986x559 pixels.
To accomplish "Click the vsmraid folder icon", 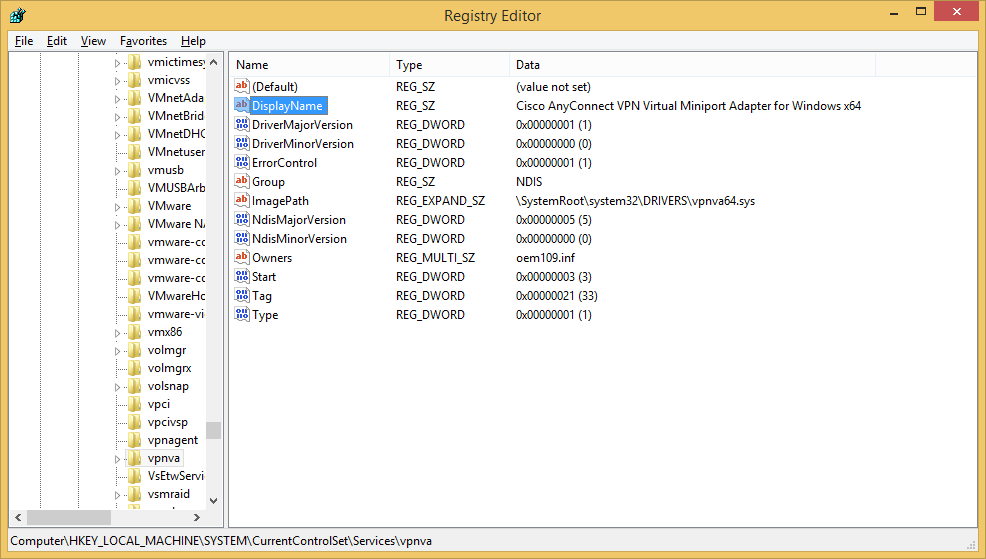I will coord(134,494).
